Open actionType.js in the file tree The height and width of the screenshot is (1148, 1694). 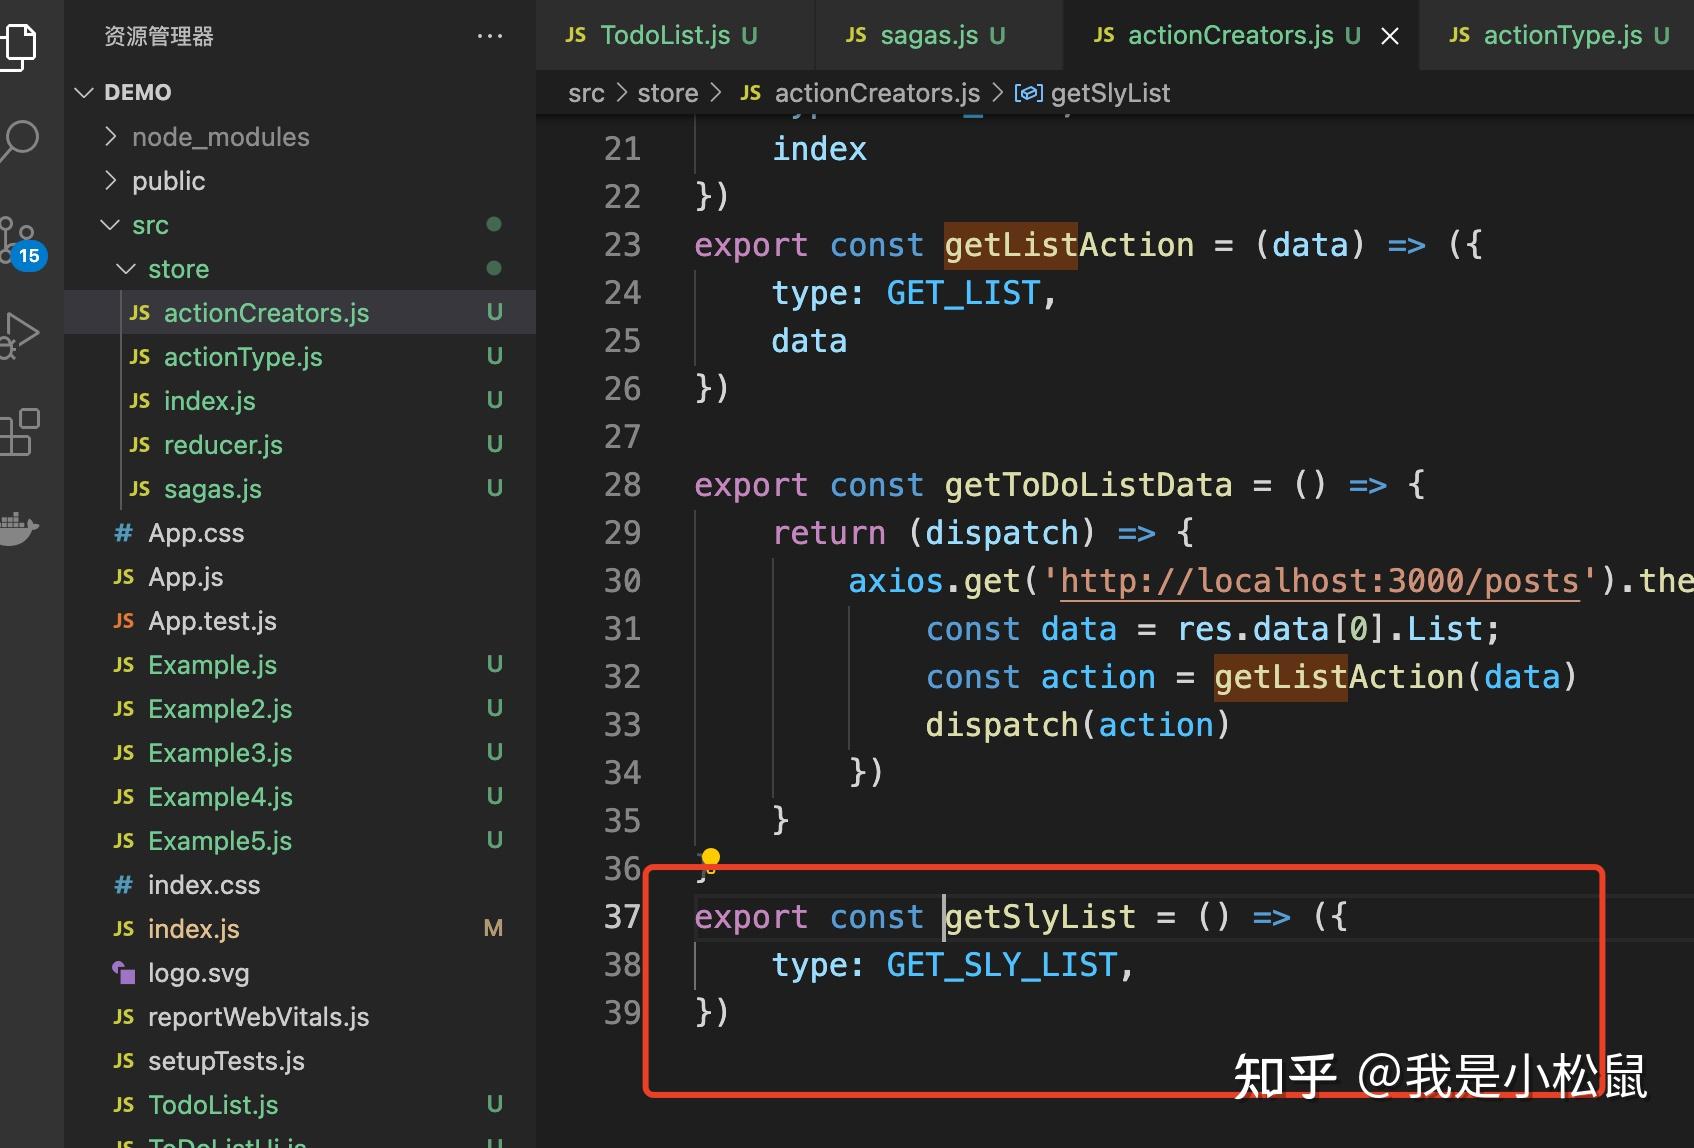[x=300, y=357]
